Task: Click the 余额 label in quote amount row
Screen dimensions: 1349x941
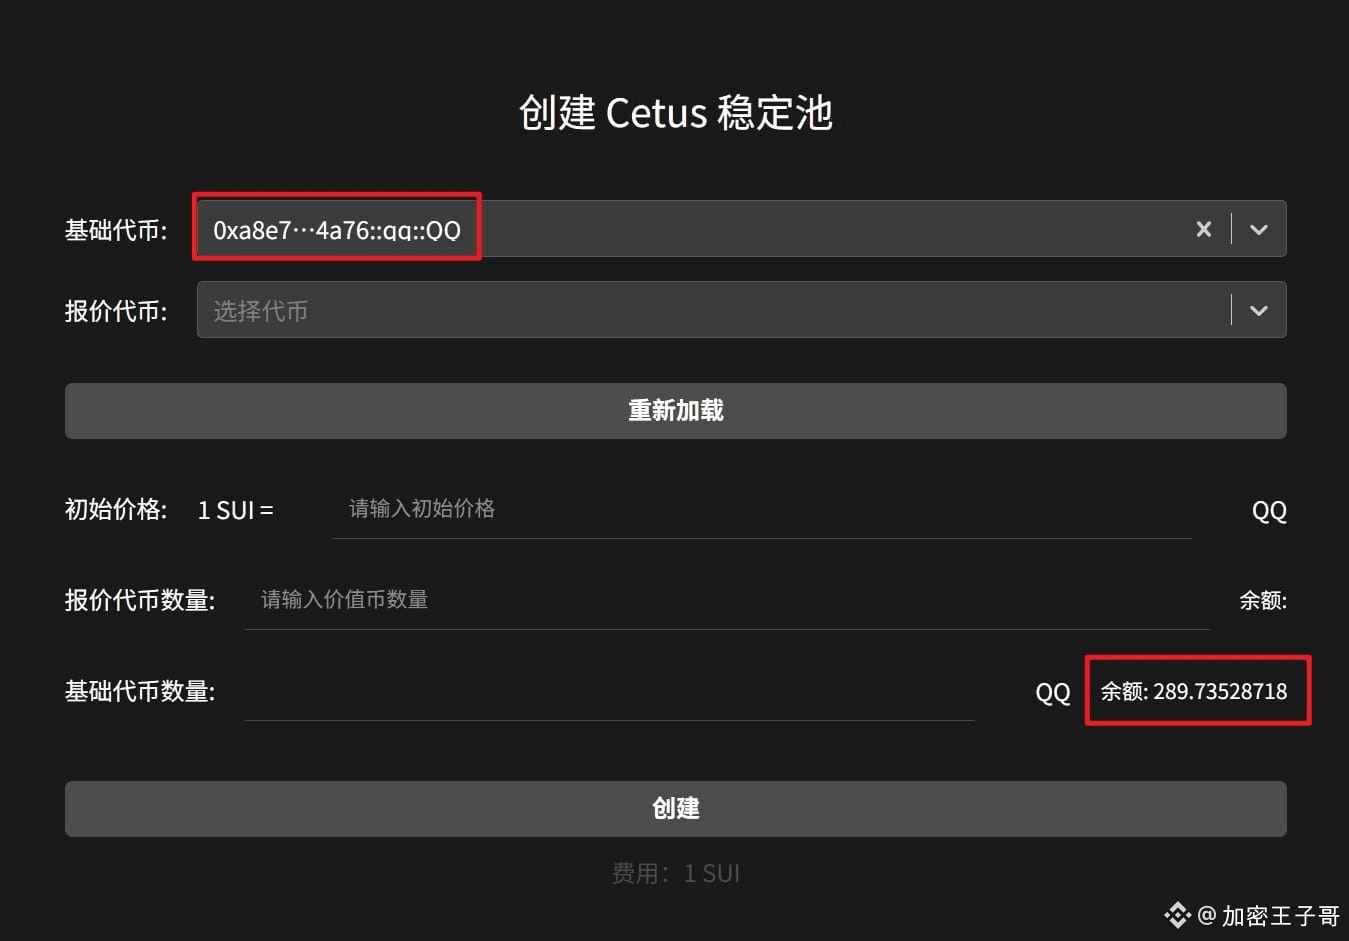Action: 1262,600
